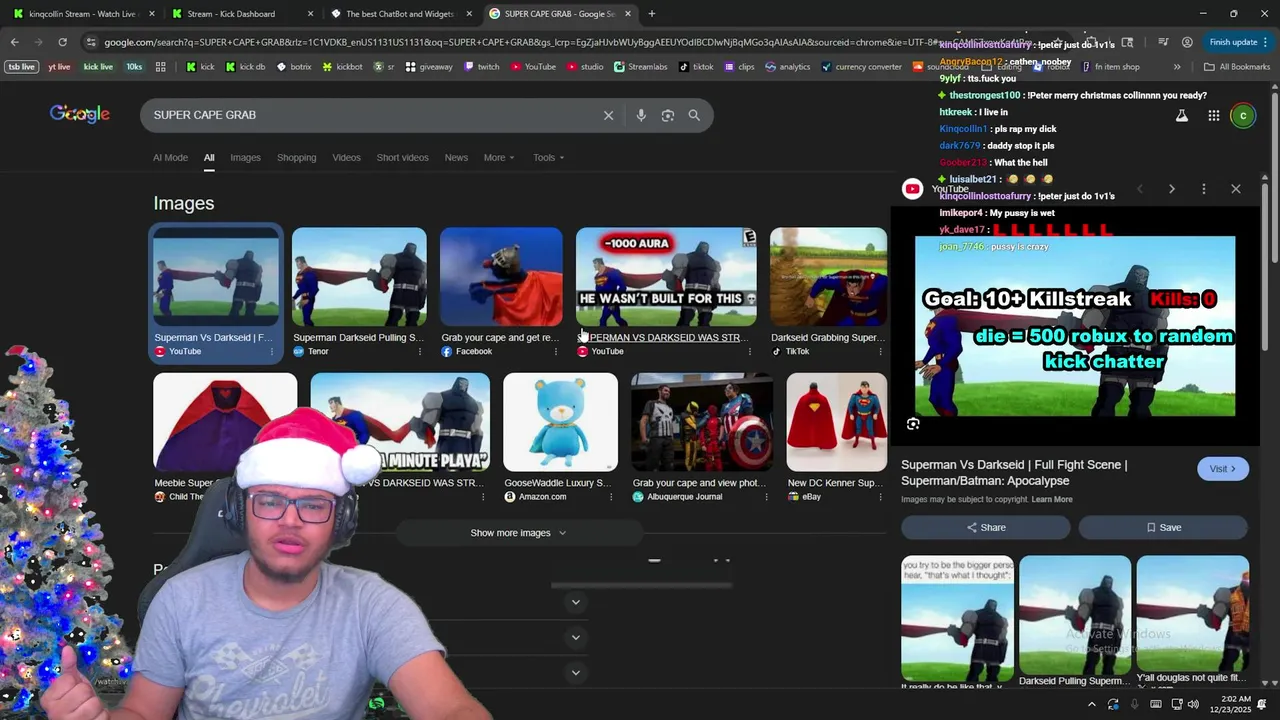Go back with the browser back arrow
Image resolution: width=1280 pixels, height=720 pixels.
(x=14, y=42)
